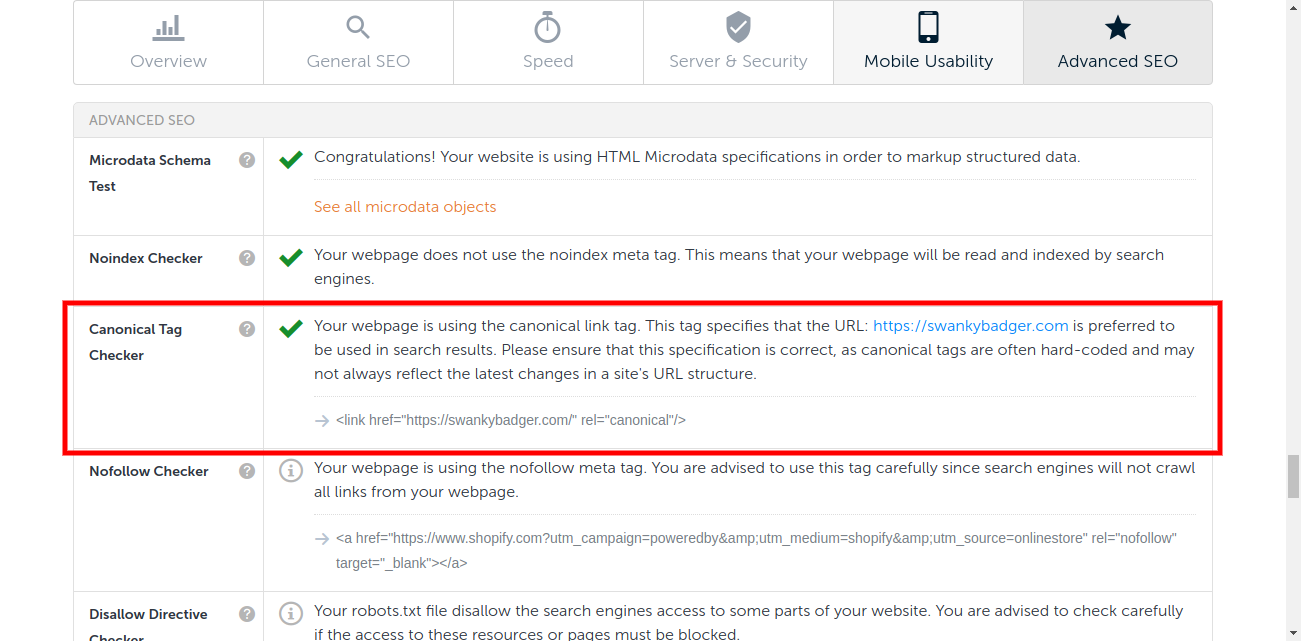The width and height of the screenshot is (1301, 641).
Task: Click the Nofollow Checker info icon
Action: point(291,470)
